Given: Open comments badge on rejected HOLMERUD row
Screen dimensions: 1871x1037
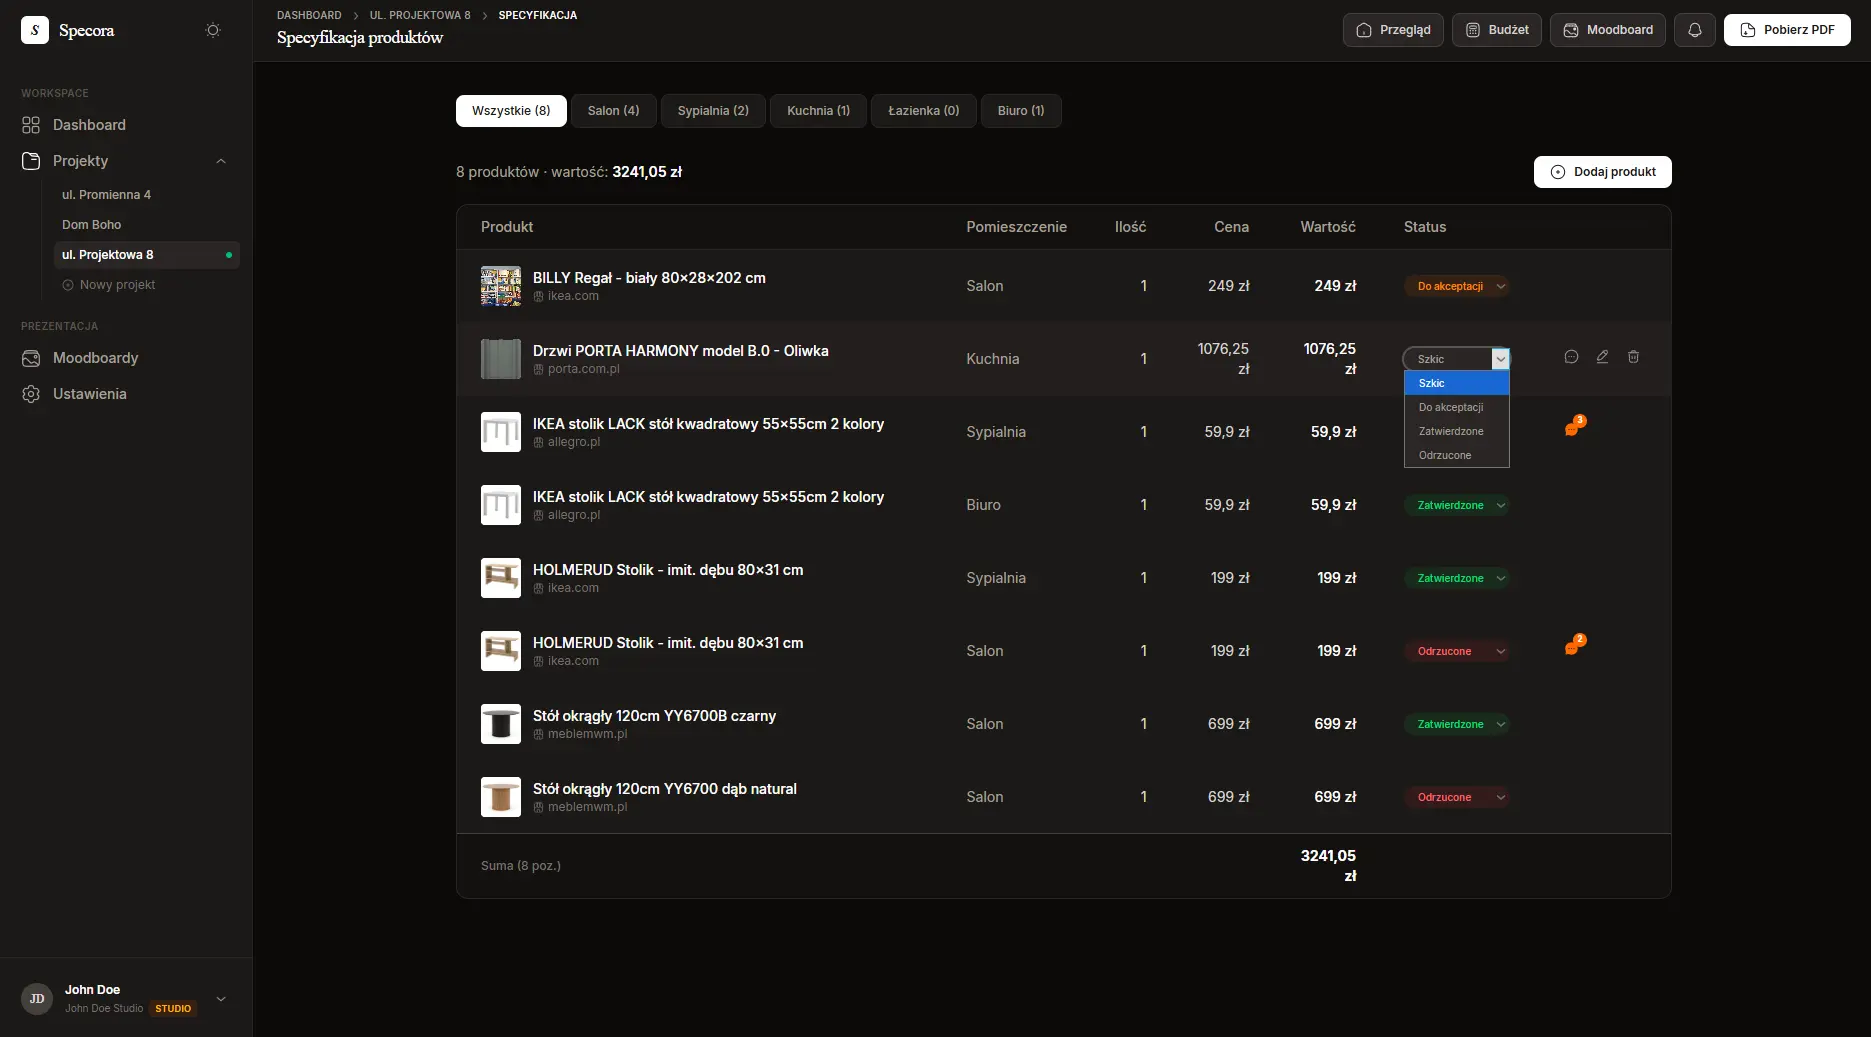Looking at the screenshot, I should click(1575, 646).
